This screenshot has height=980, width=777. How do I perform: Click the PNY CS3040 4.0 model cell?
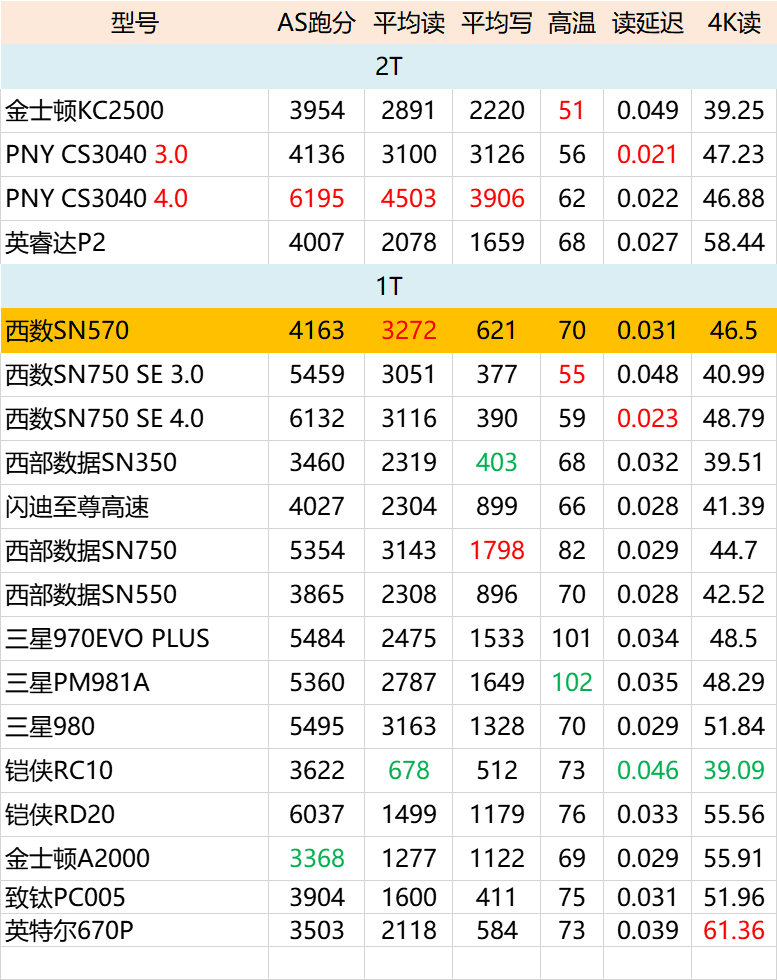click(x=134, y=198)
